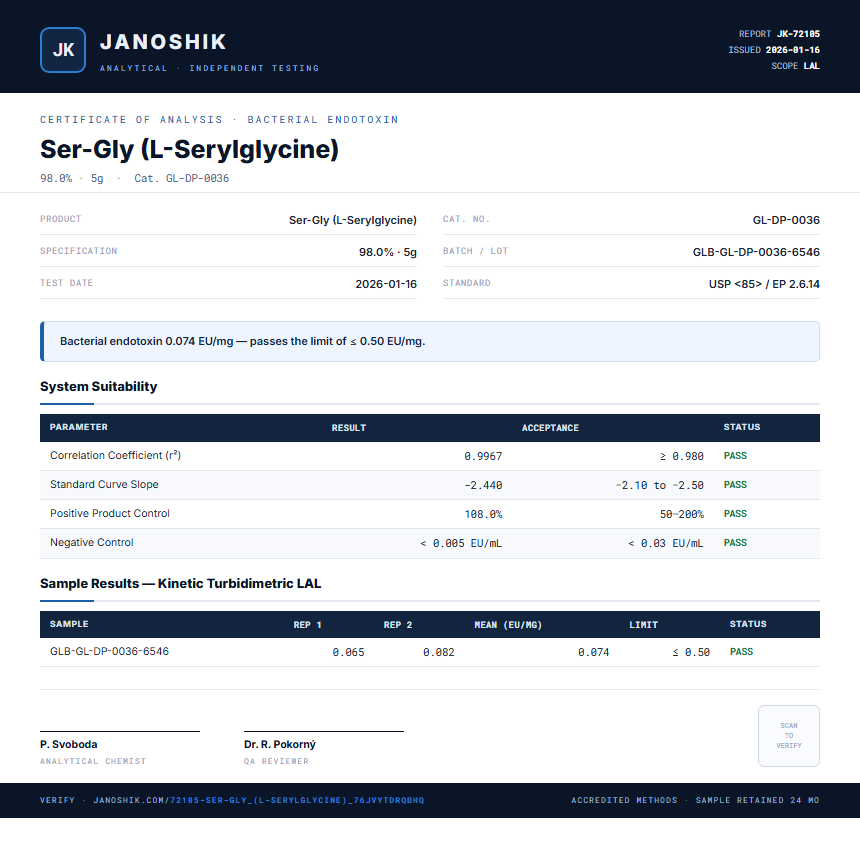Select the QA Reviewer title

click(276, 761)
